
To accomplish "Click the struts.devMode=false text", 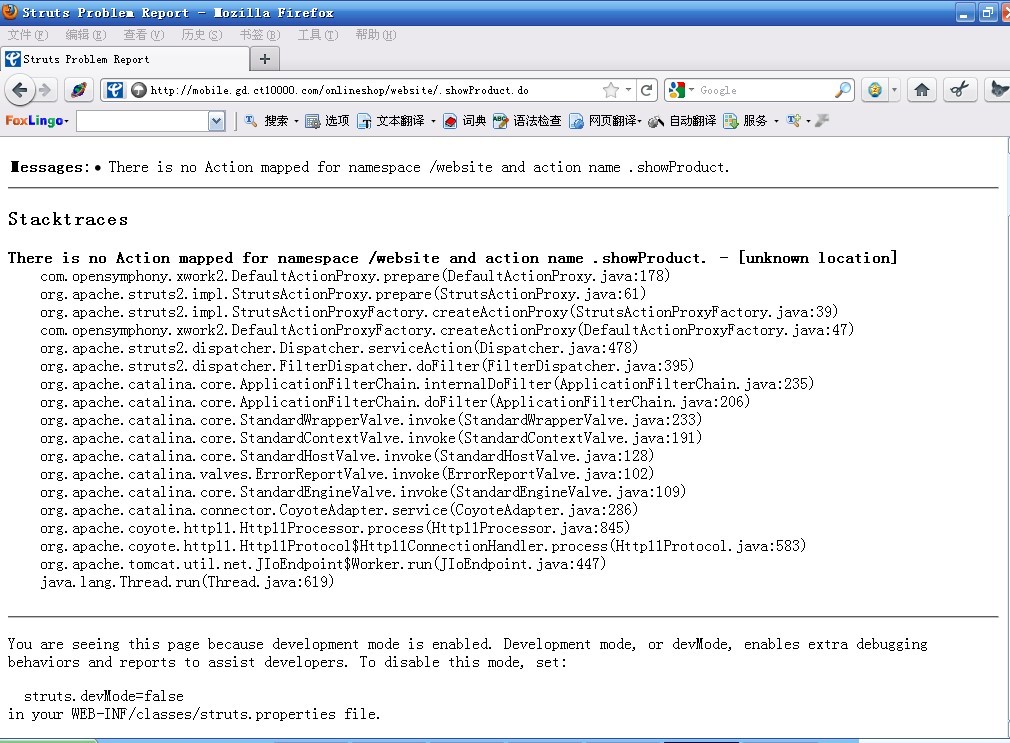I will (x=104, y=696).
